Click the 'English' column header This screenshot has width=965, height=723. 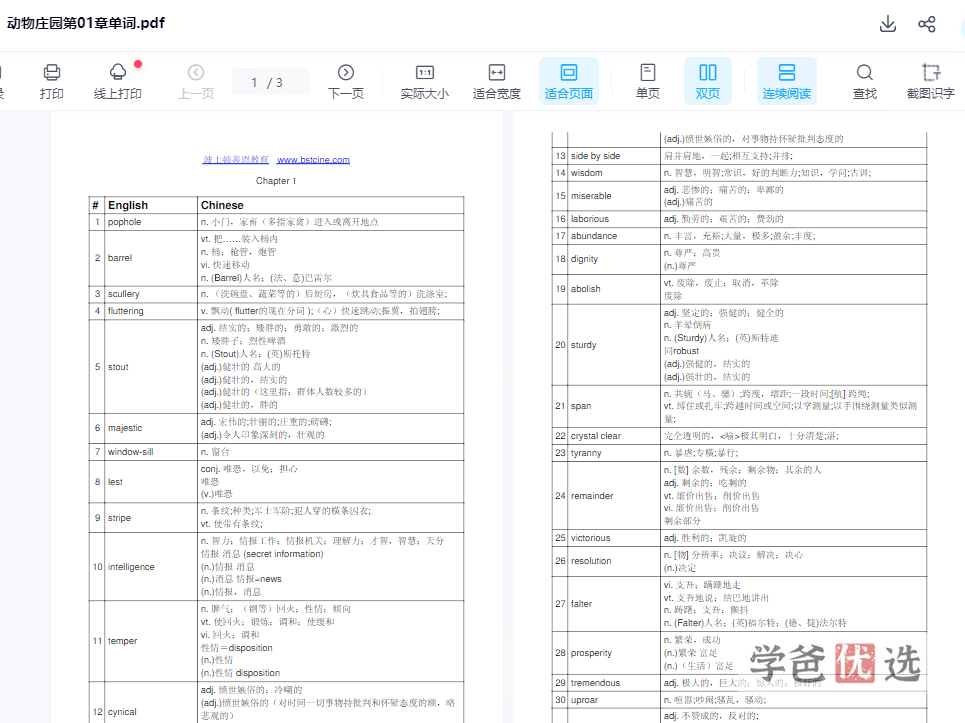click(128, 205)
